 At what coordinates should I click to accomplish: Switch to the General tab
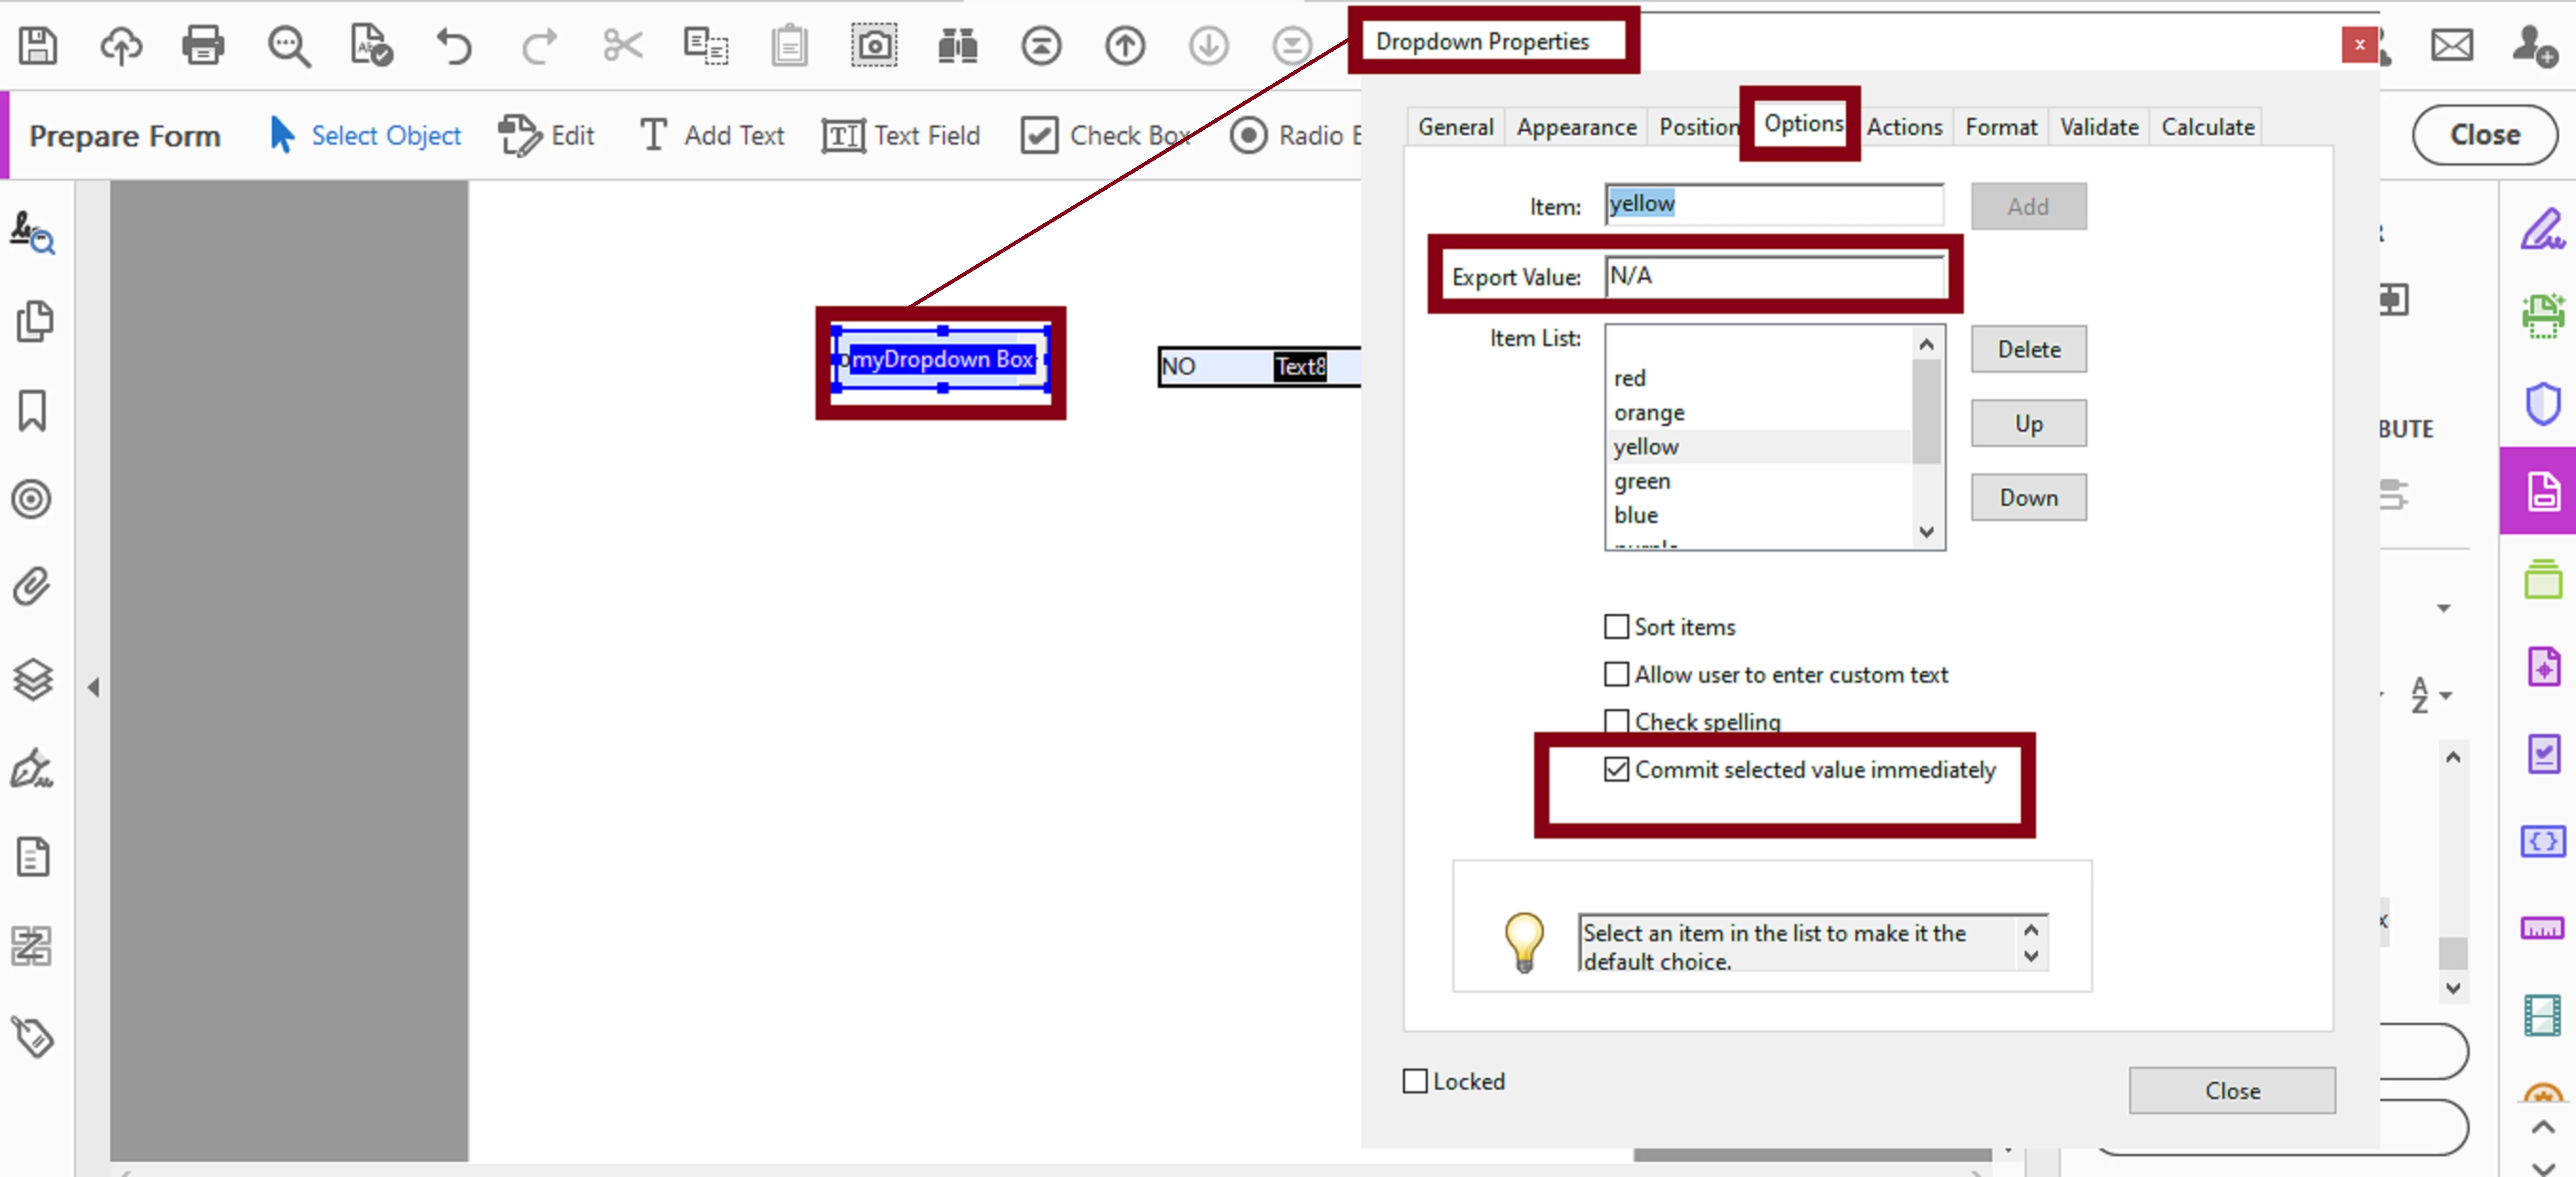[1455, 127]
